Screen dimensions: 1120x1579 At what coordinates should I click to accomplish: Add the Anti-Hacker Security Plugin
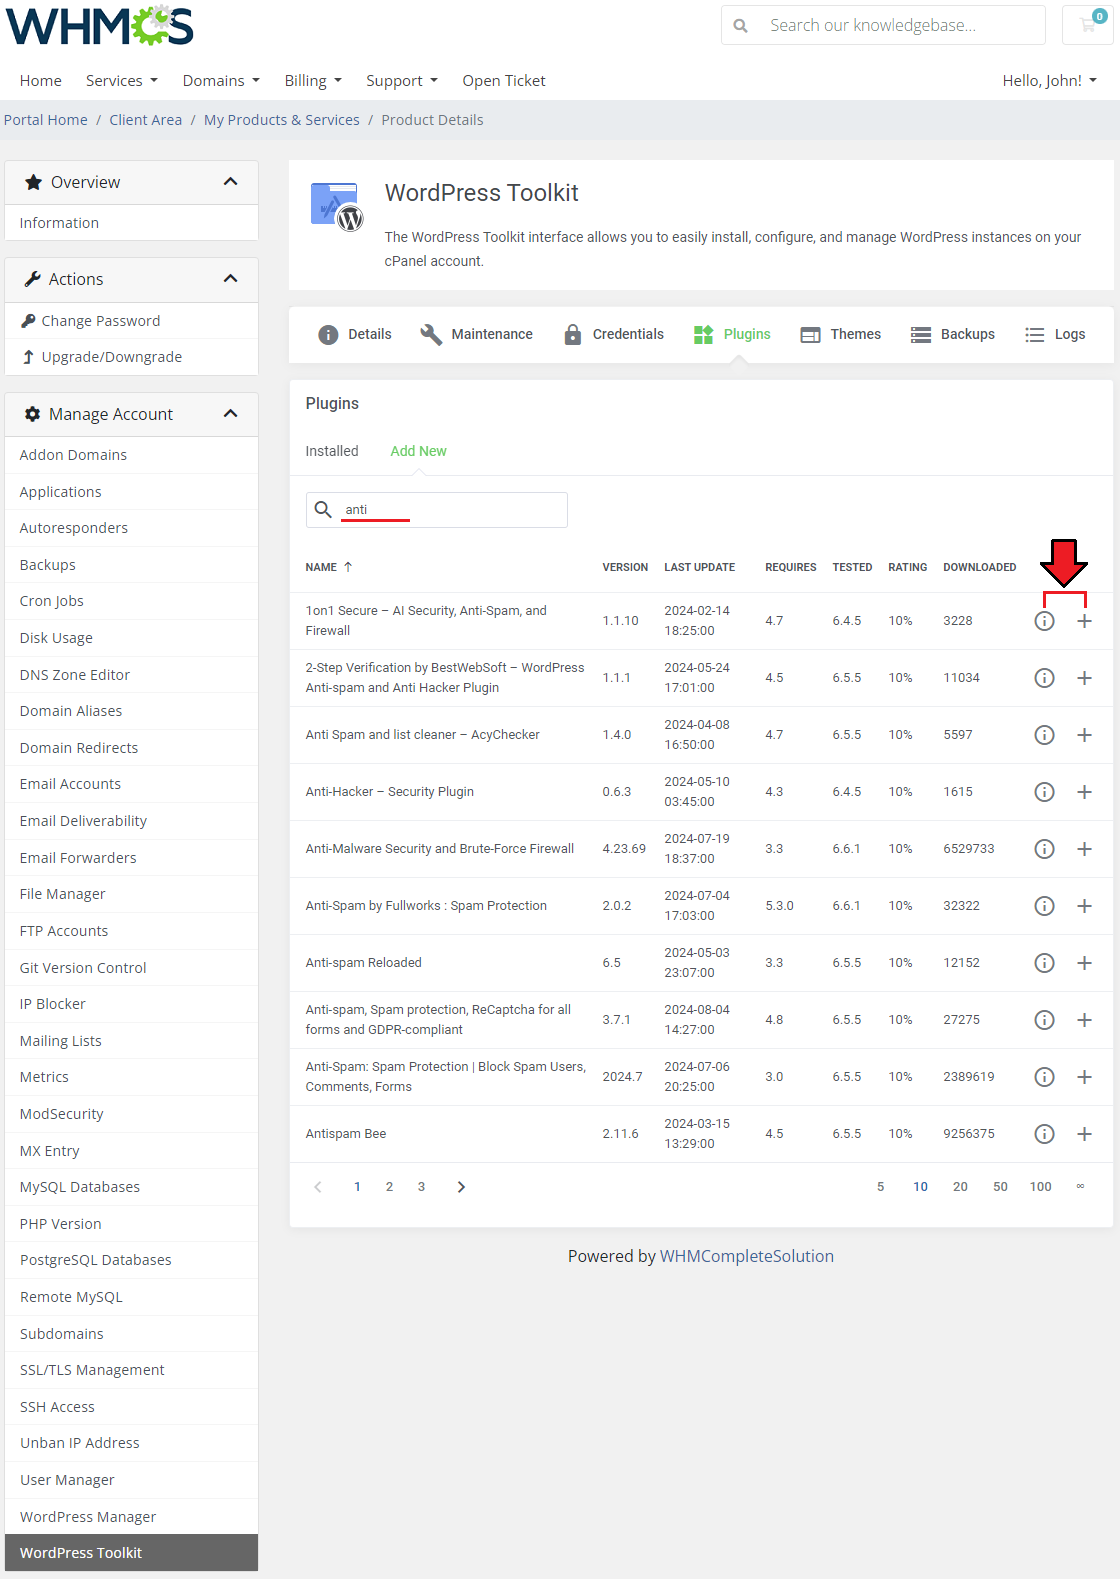(x=1084, y=792)
